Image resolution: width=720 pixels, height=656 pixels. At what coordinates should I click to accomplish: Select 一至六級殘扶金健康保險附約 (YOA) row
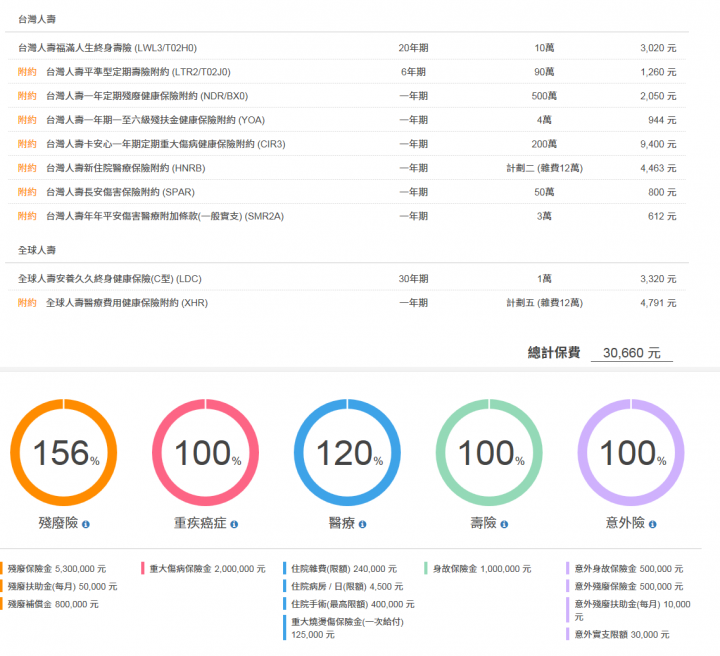pos(347,120)
